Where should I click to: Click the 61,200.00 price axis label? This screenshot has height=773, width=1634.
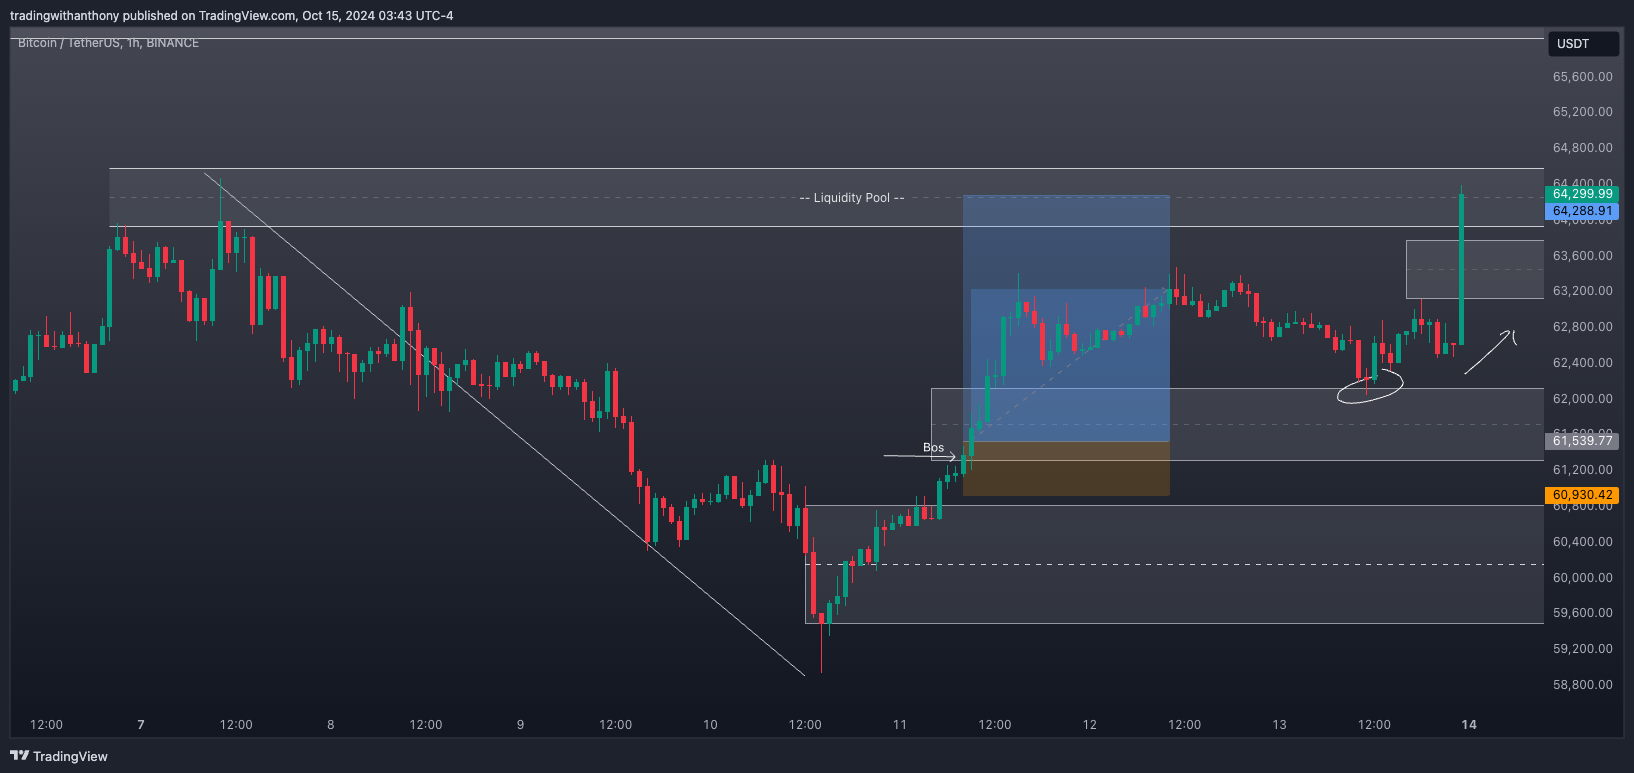pos(1582,470)
